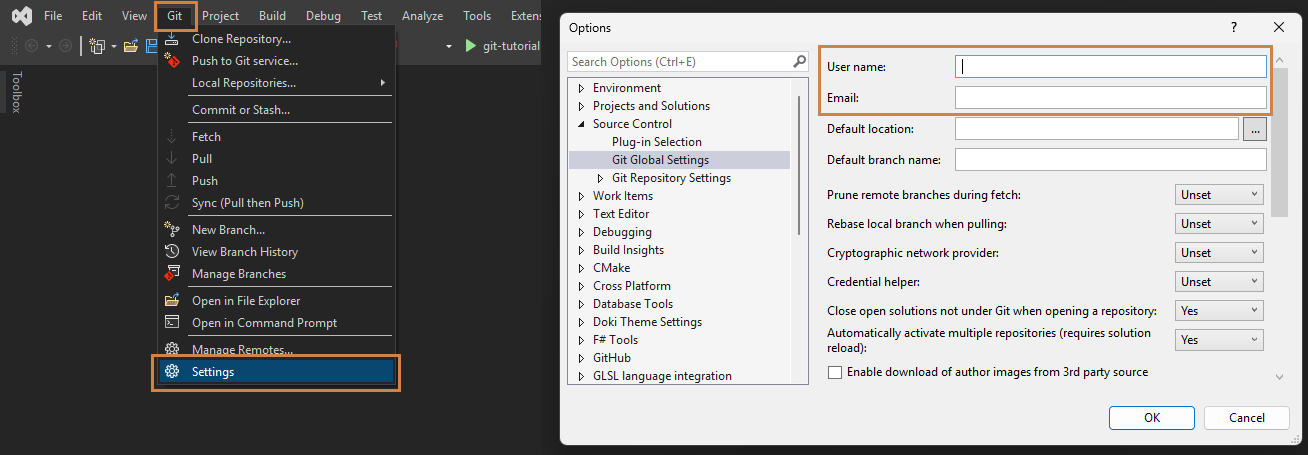Click the OK button
Screen dimensions: 1308x455
(x=1152, y=418)
